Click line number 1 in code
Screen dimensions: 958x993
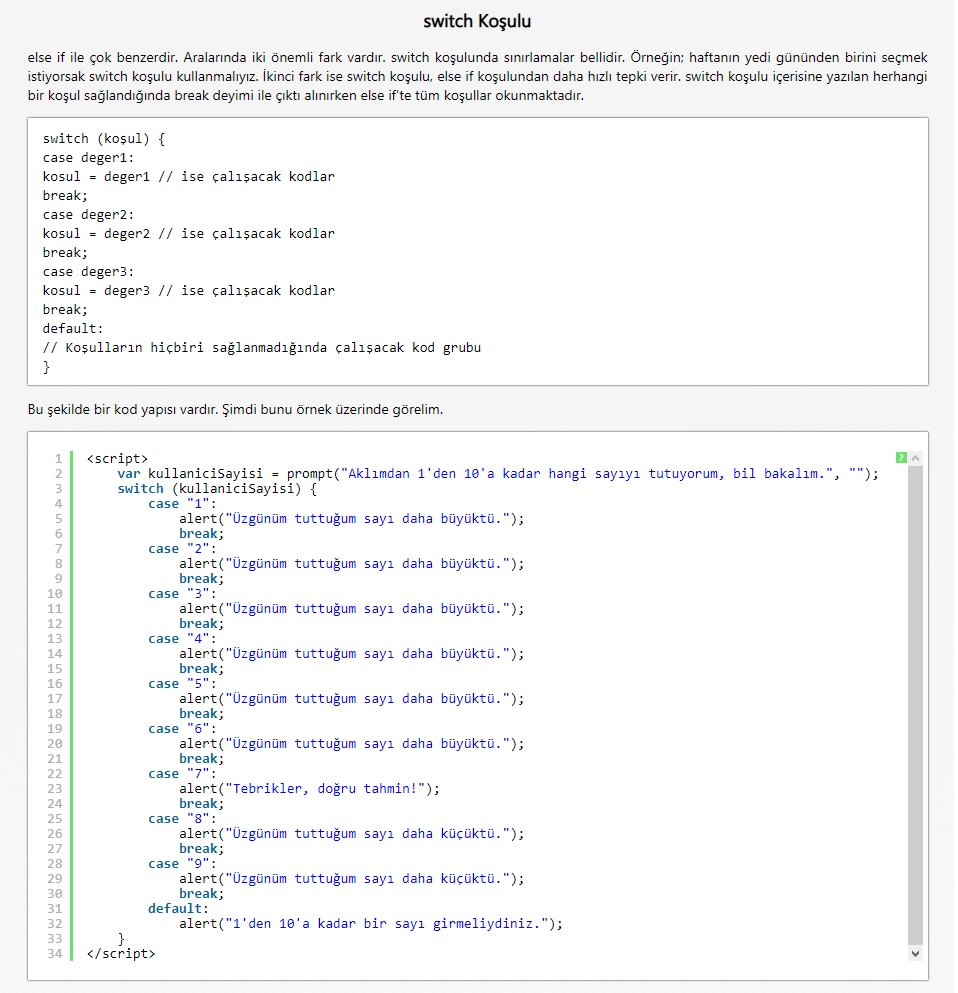point(58,459)
